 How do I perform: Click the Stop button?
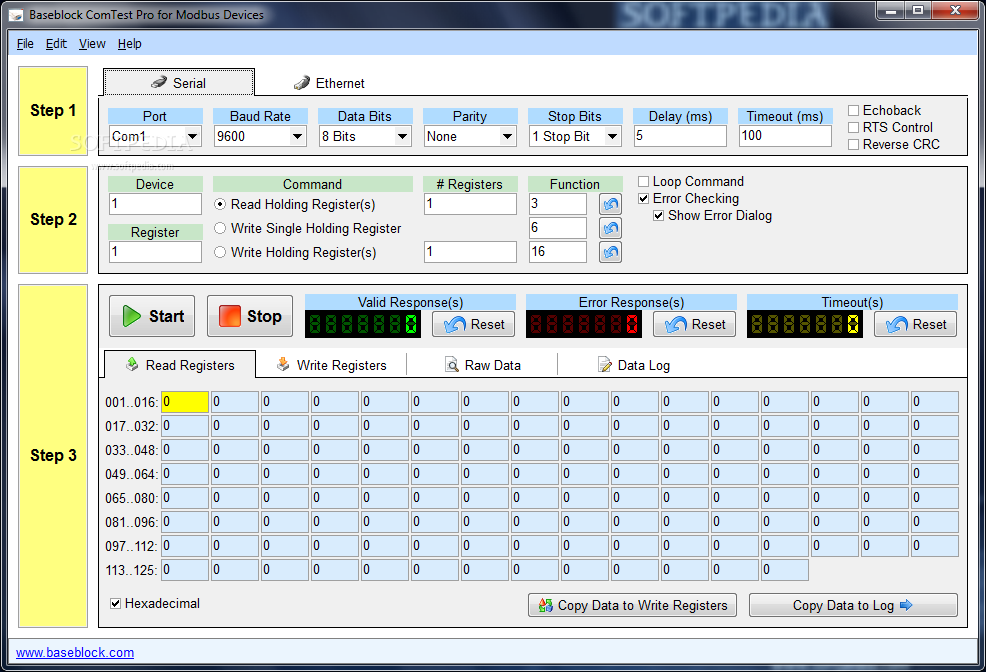[x=250, y=316]
